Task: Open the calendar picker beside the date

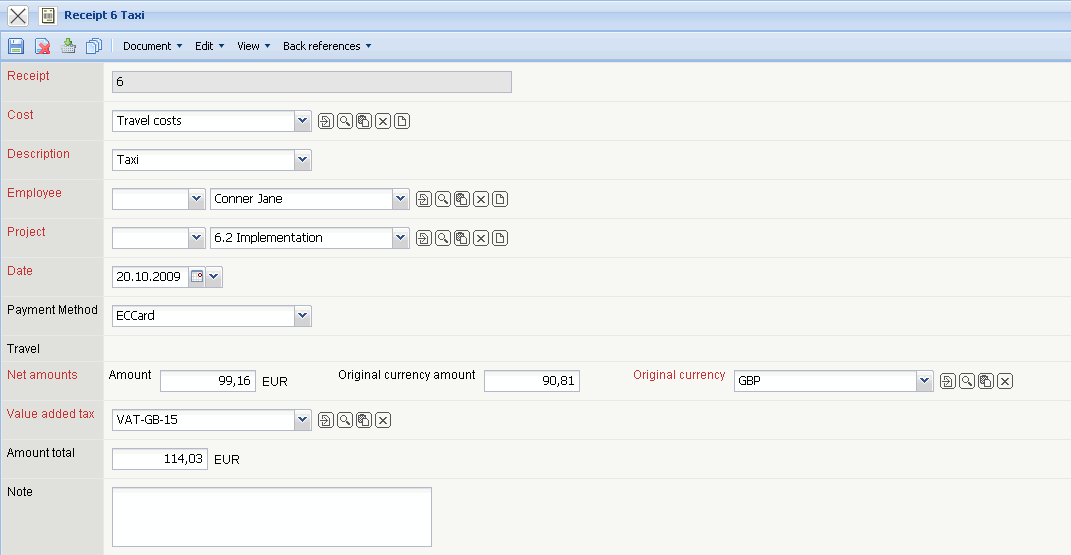Action: pyautogui.click(x=197, y=277)
